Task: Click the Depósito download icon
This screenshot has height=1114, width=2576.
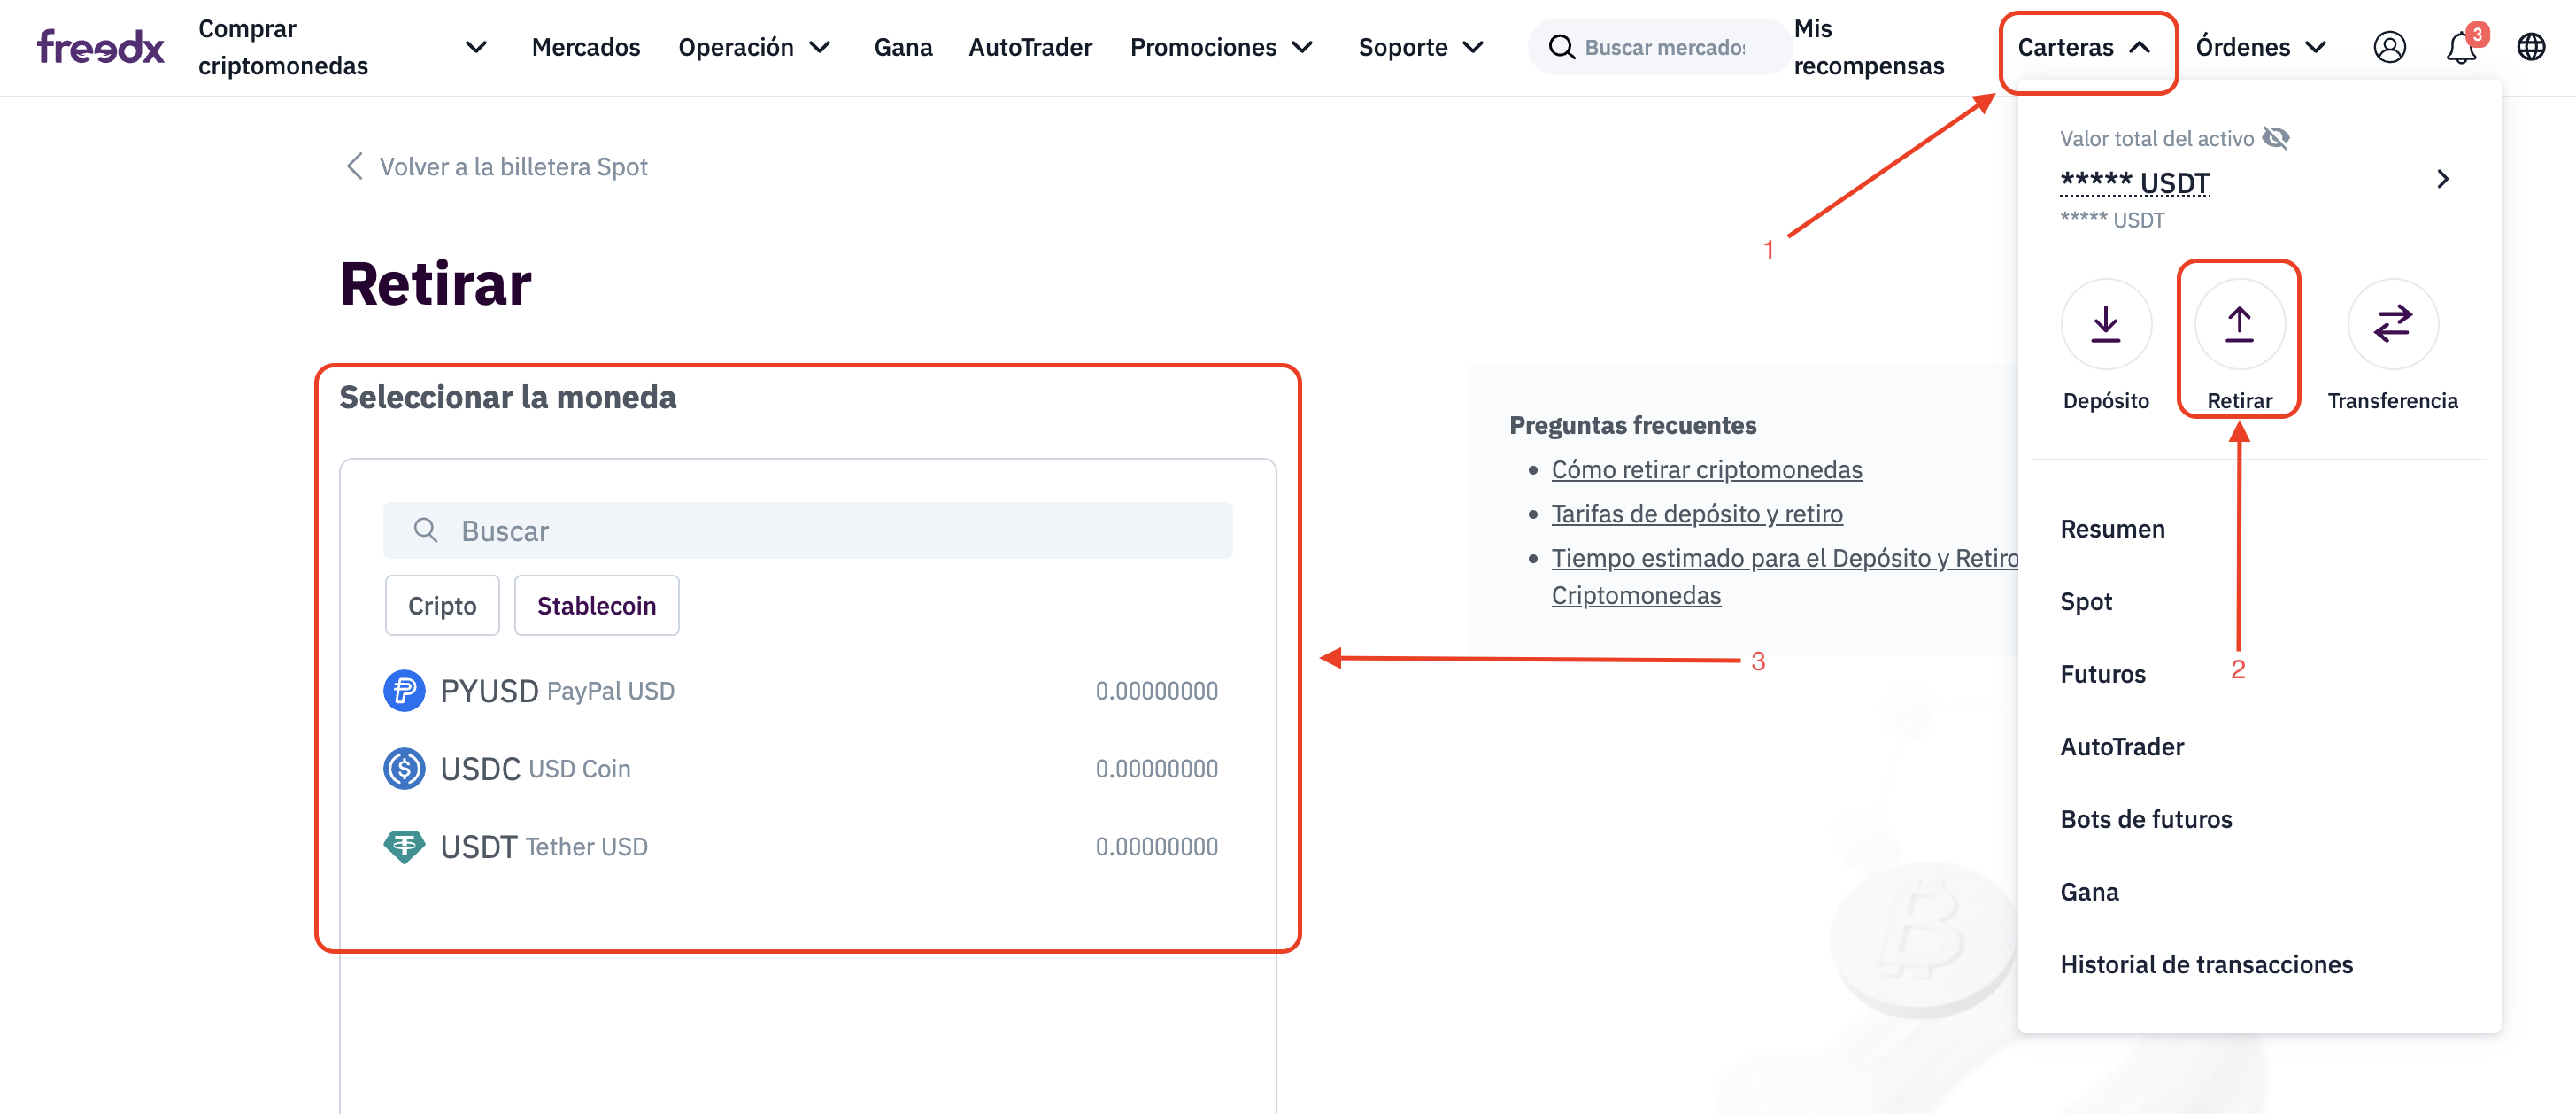Action: pyautogui.click(x=2105, y=324)
